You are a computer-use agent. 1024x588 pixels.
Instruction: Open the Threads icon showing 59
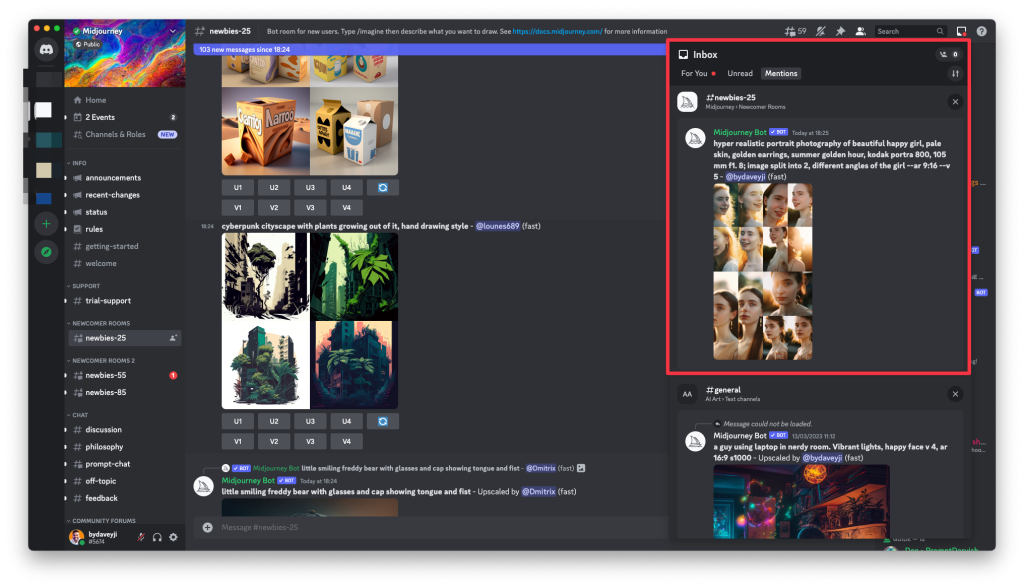795,31
